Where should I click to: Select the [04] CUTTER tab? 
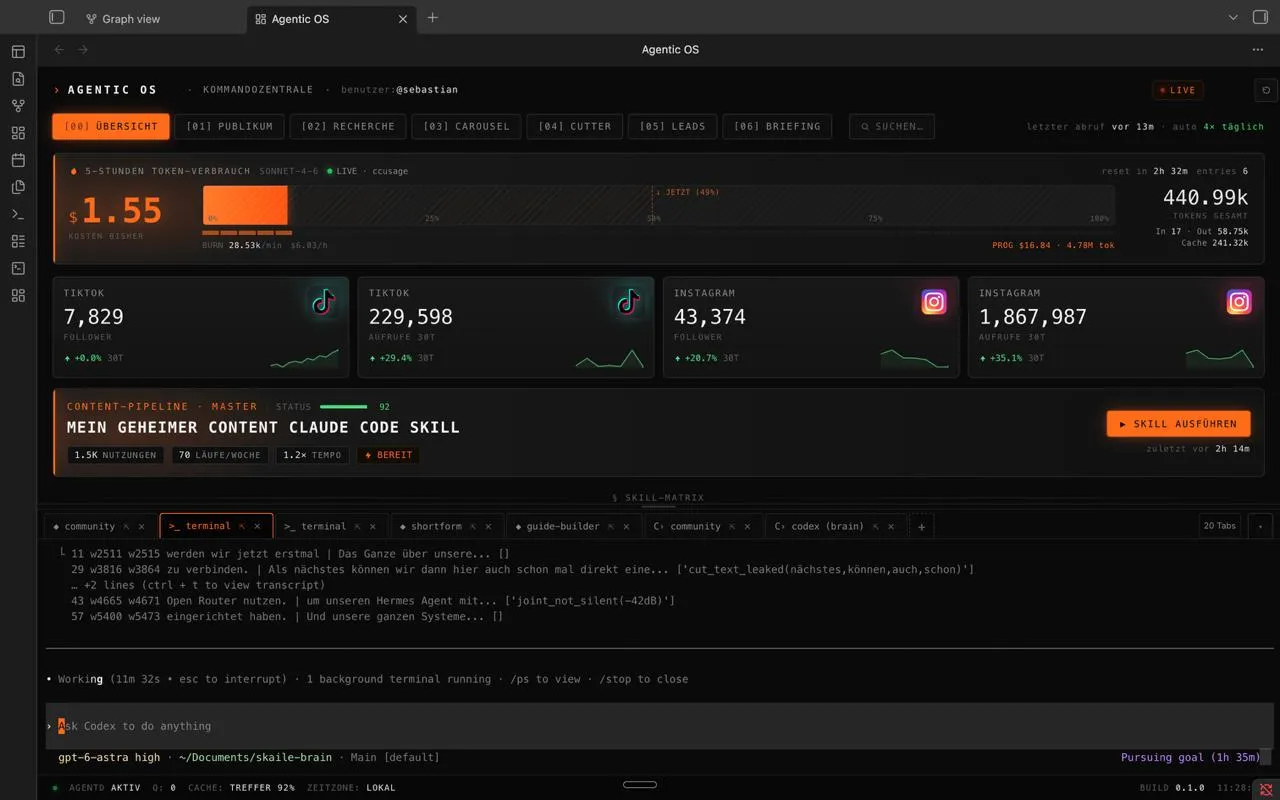(x=575, y=127)
